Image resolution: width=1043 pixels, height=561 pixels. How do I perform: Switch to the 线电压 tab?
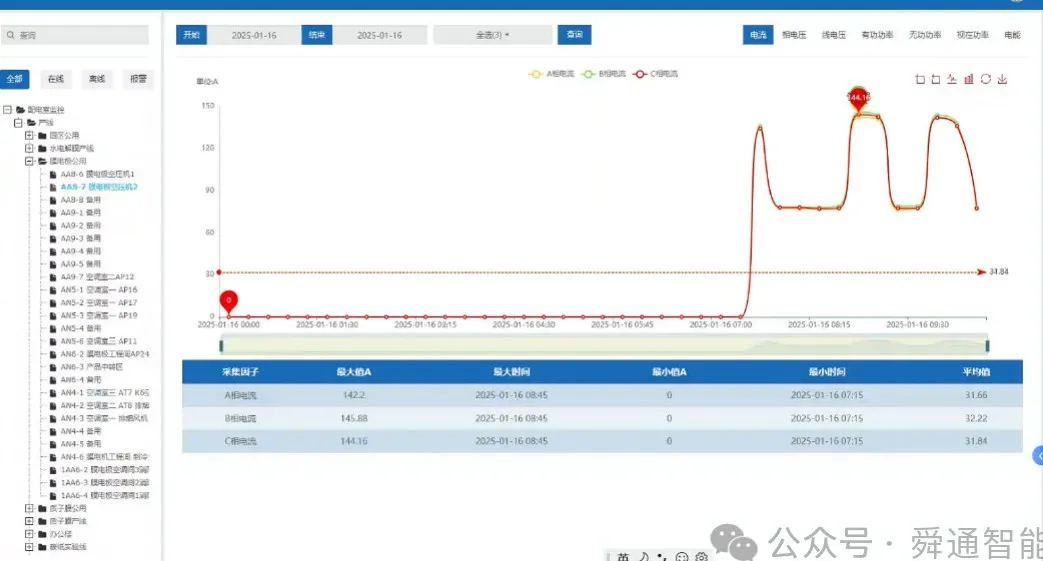[x=833, y=35]
